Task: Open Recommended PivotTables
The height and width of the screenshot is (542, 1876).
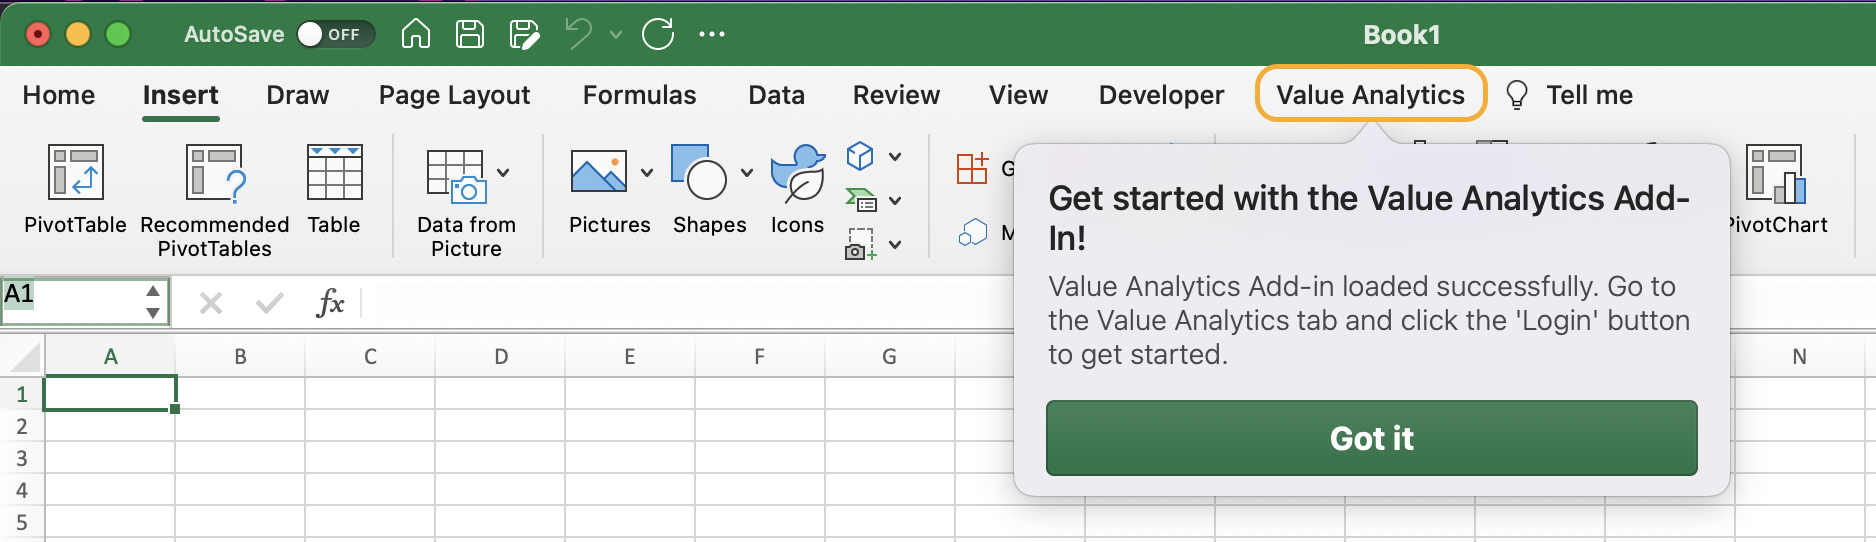Action: [215, 172]
